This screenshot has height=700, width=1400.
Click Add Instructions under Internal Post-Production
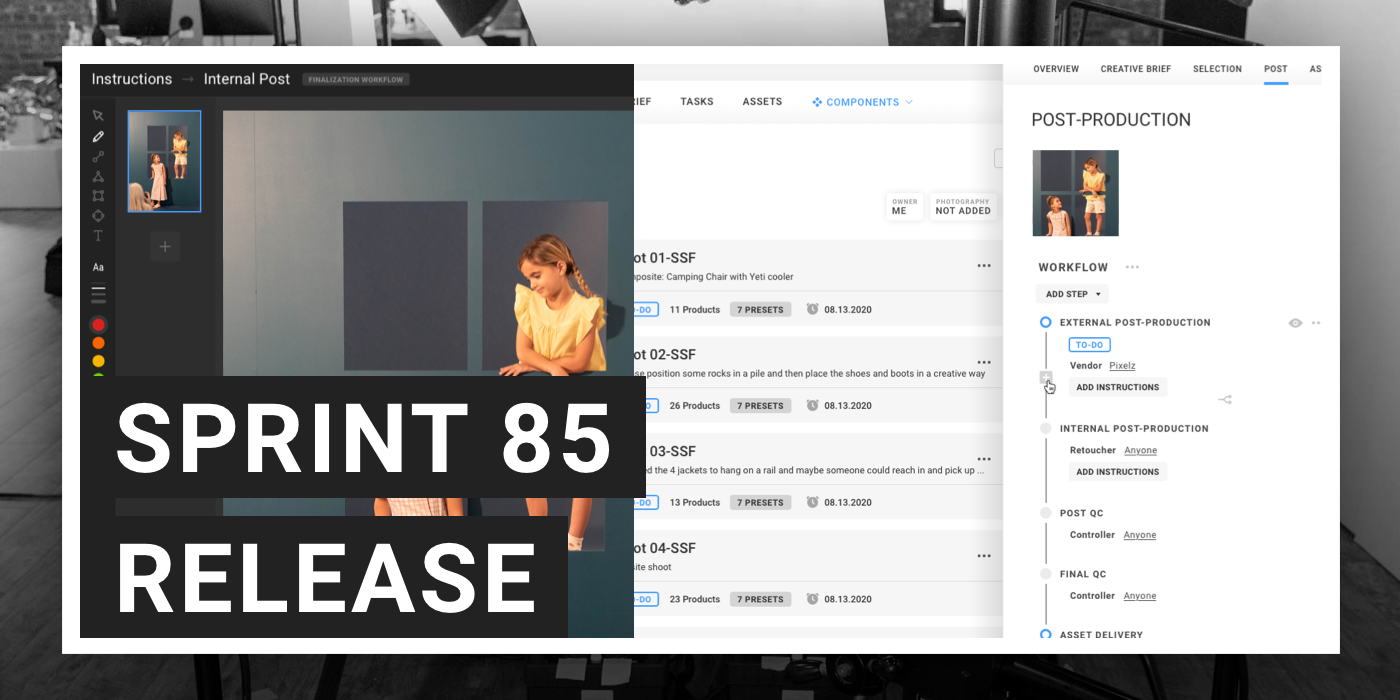click(1118, 472)
